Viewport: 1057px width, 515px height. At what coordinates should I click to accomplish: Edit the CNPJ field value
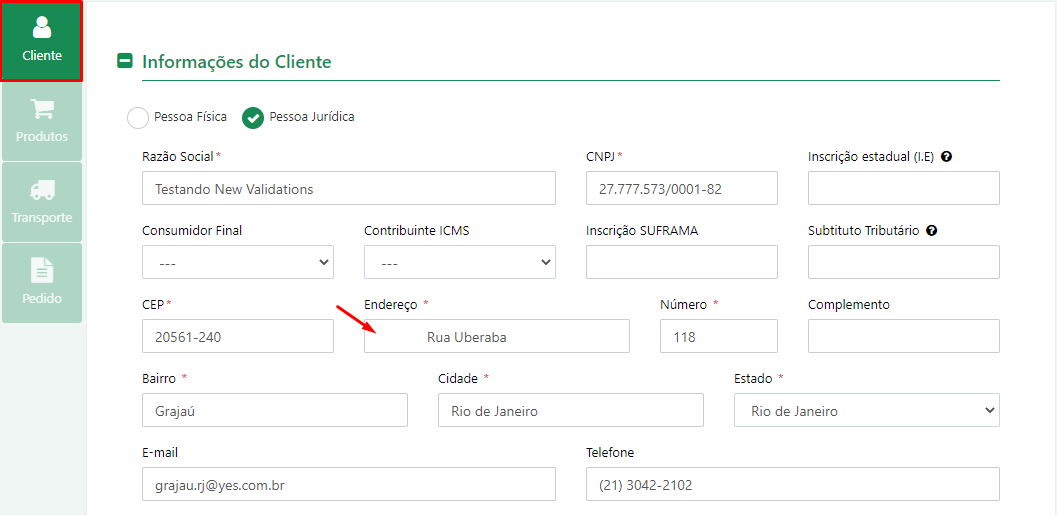click(682, 188)
